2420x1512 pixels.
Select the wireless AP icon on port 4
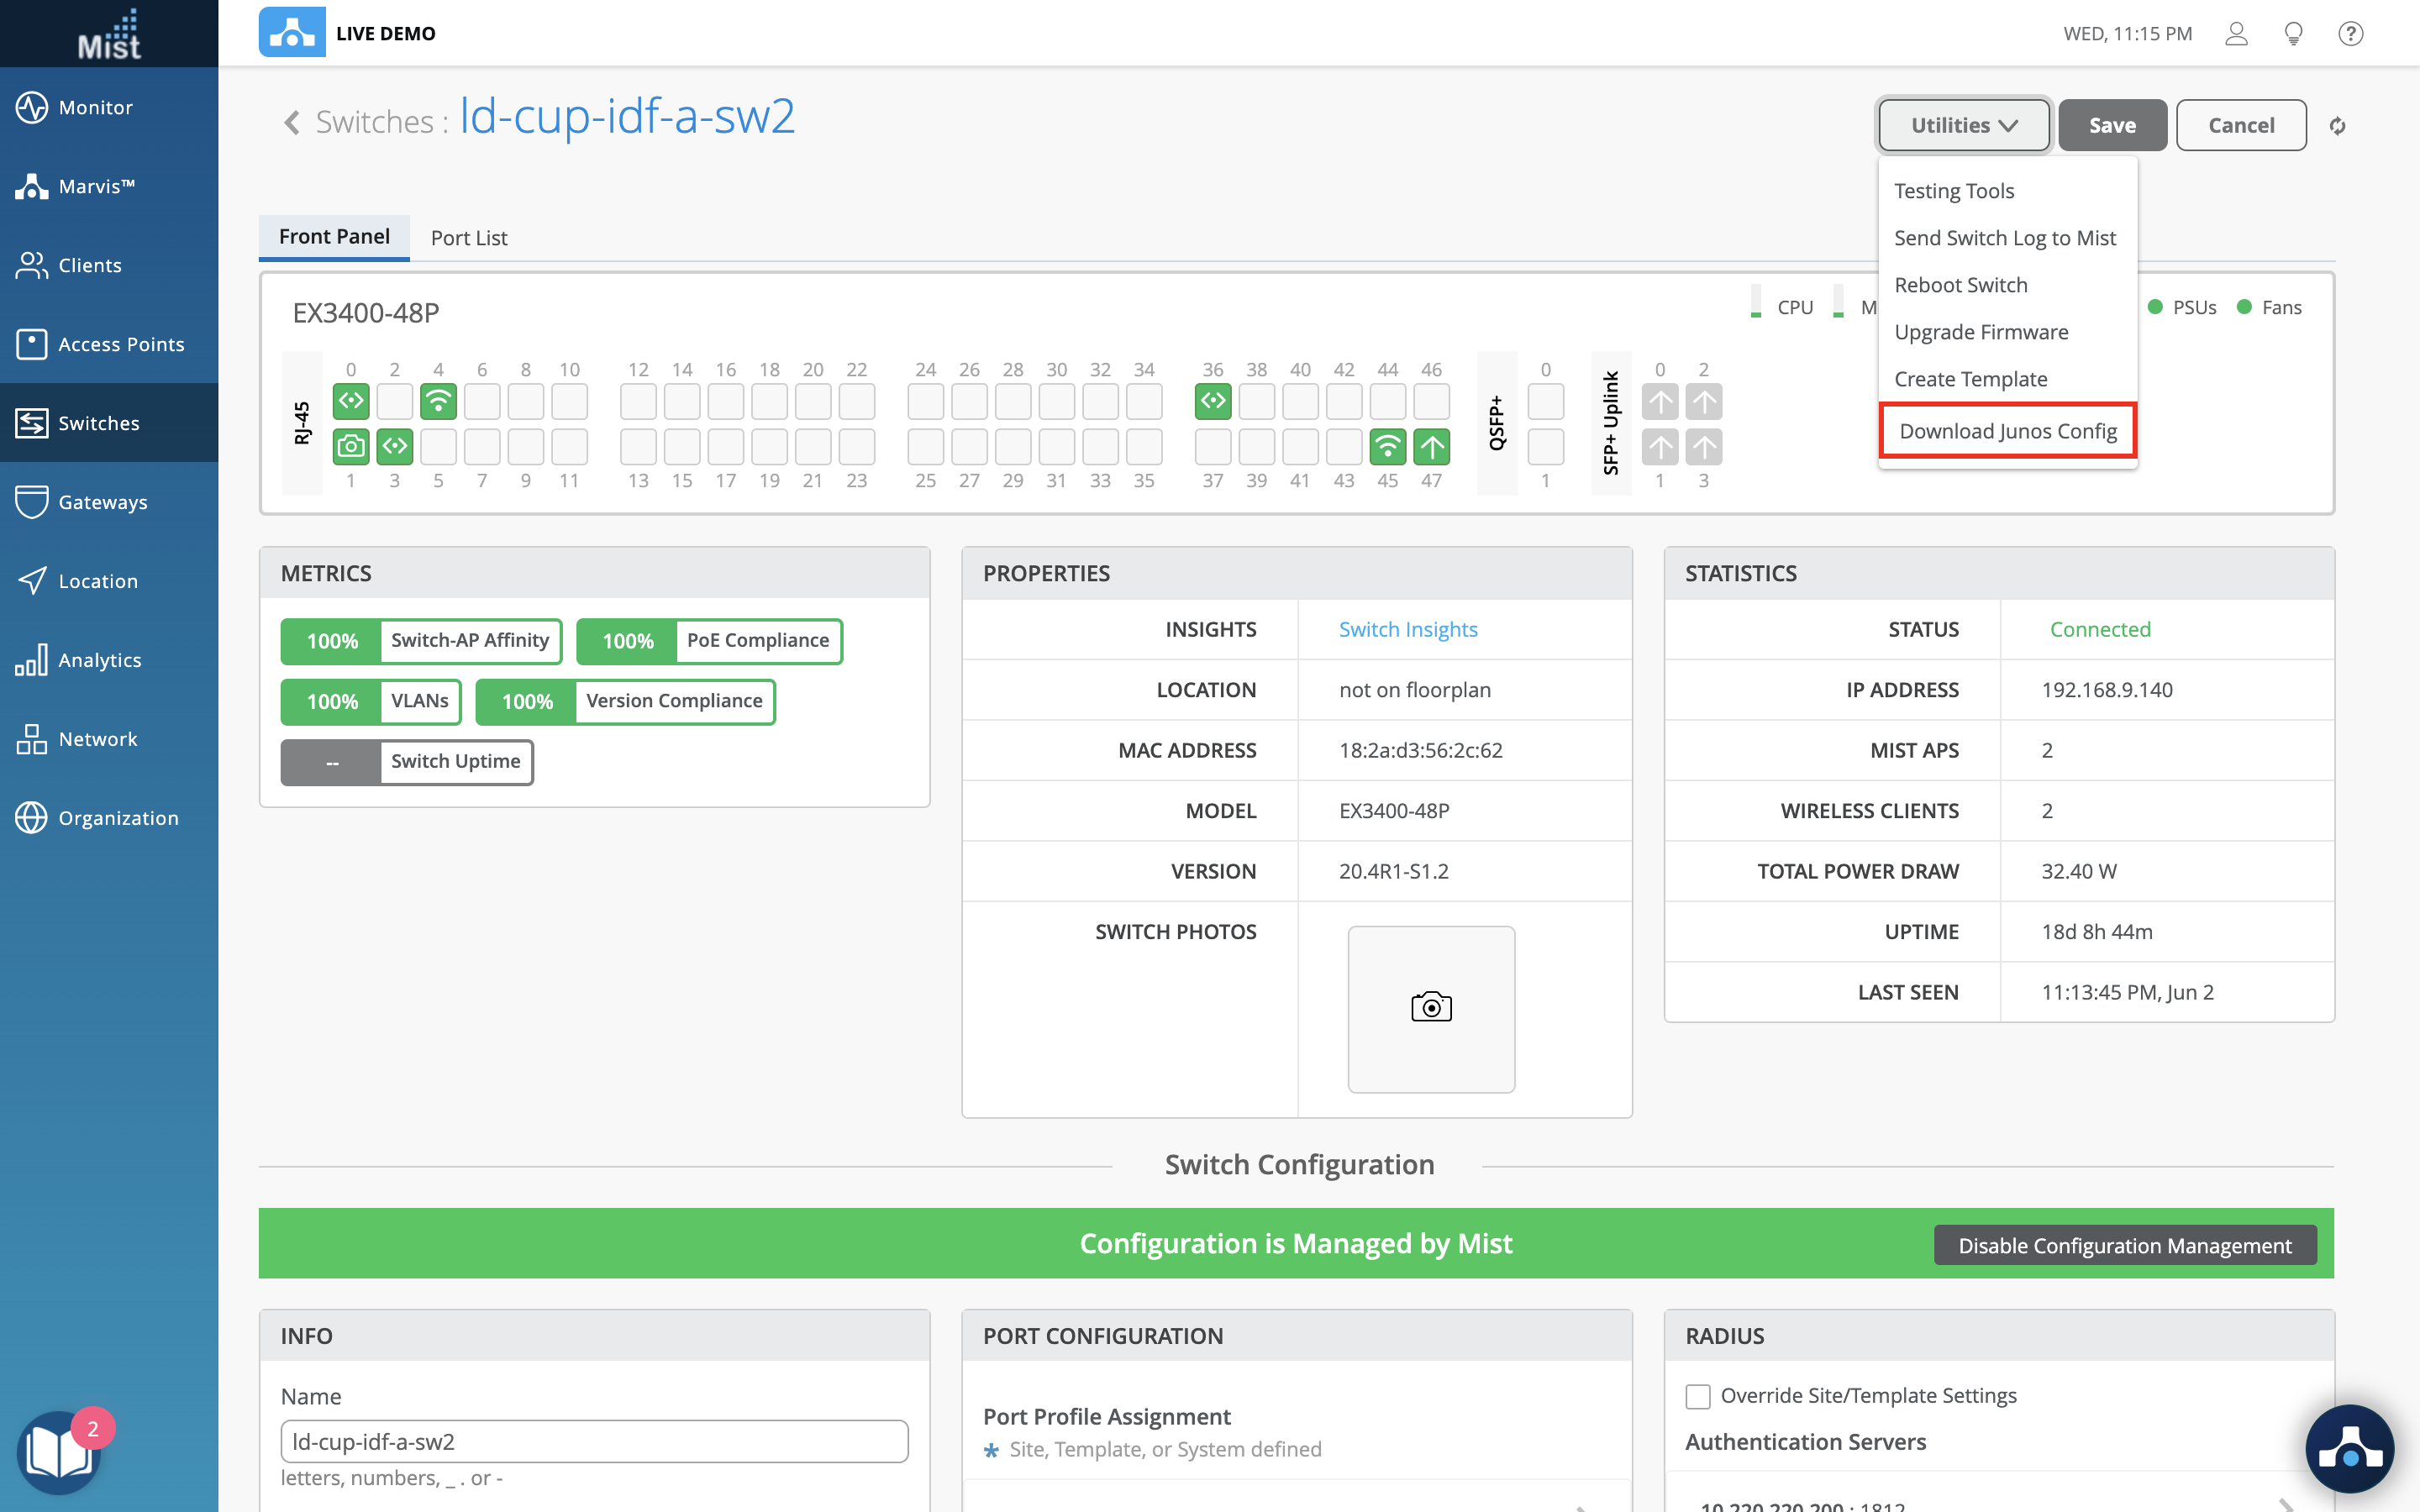click(438, 402)
